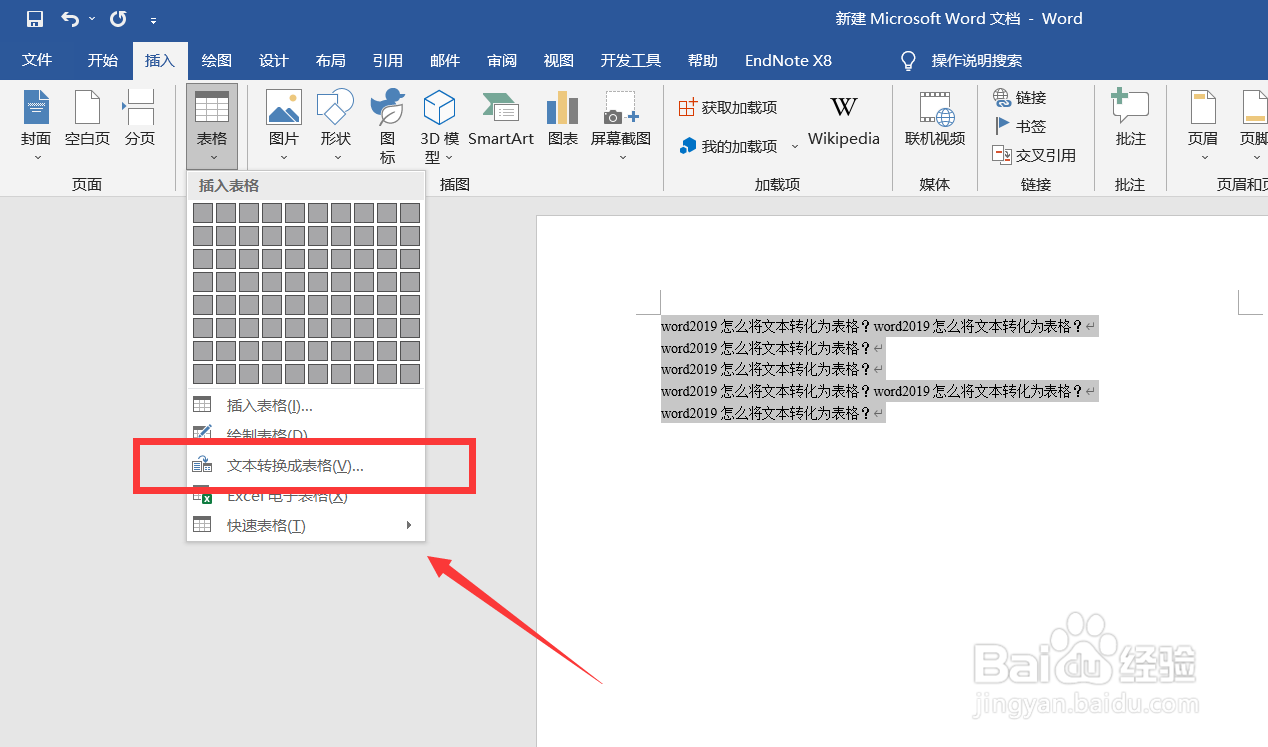Undo the last action

[69, 18]
